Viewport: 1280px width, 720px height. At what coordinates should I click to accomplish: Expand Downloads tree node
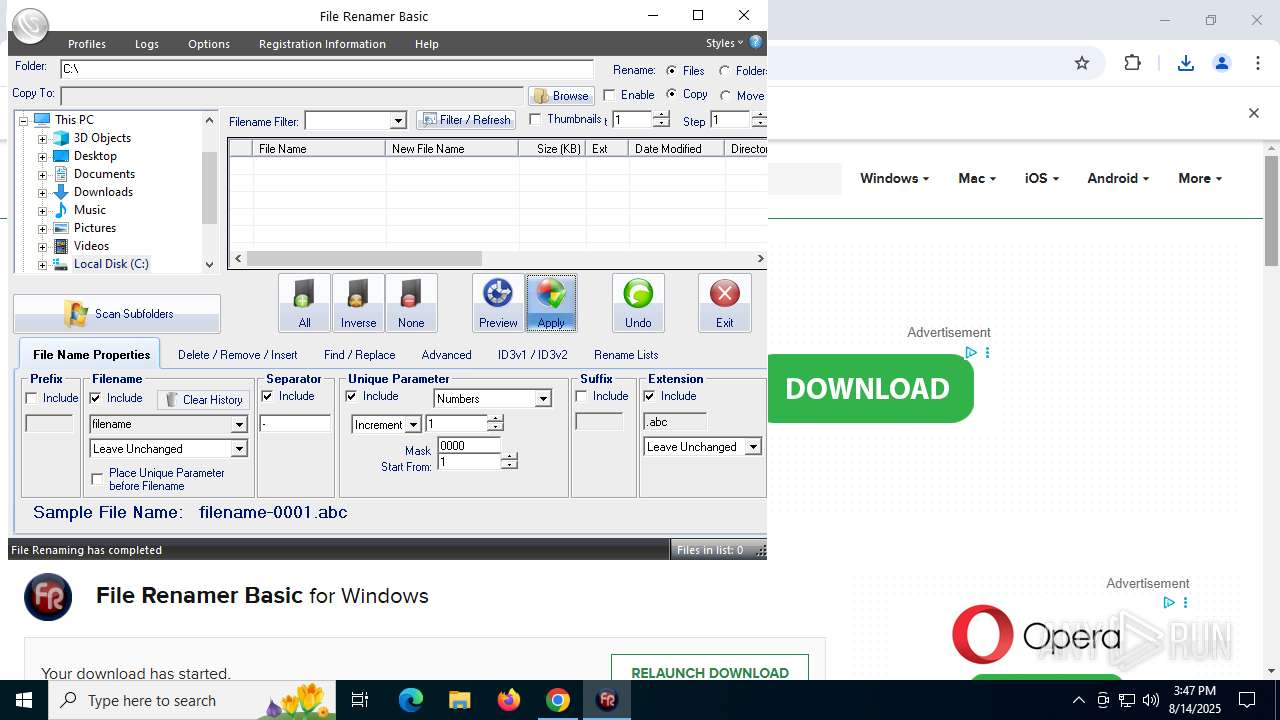click(x=43, y=192)
